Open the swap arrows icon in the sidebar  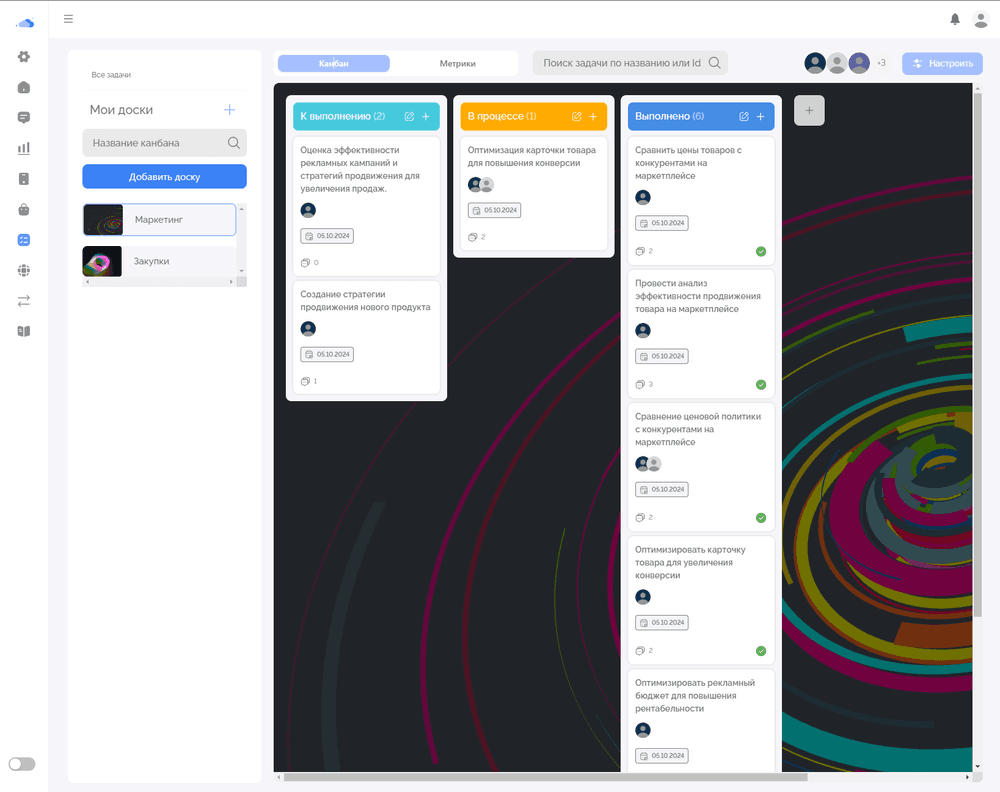(x=24, y=301)
